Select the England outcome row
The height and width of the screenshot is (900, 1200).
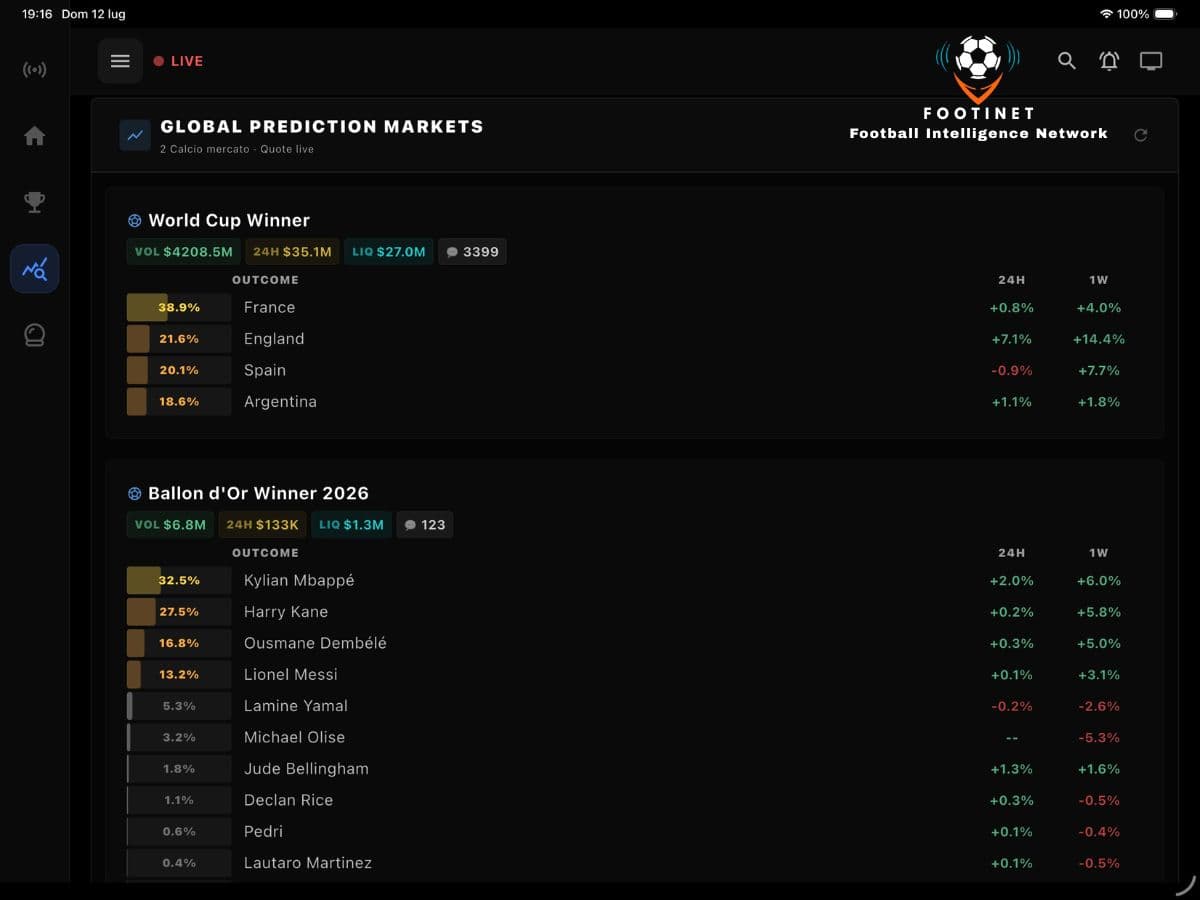pyautogui.click(x=634, y=339)
